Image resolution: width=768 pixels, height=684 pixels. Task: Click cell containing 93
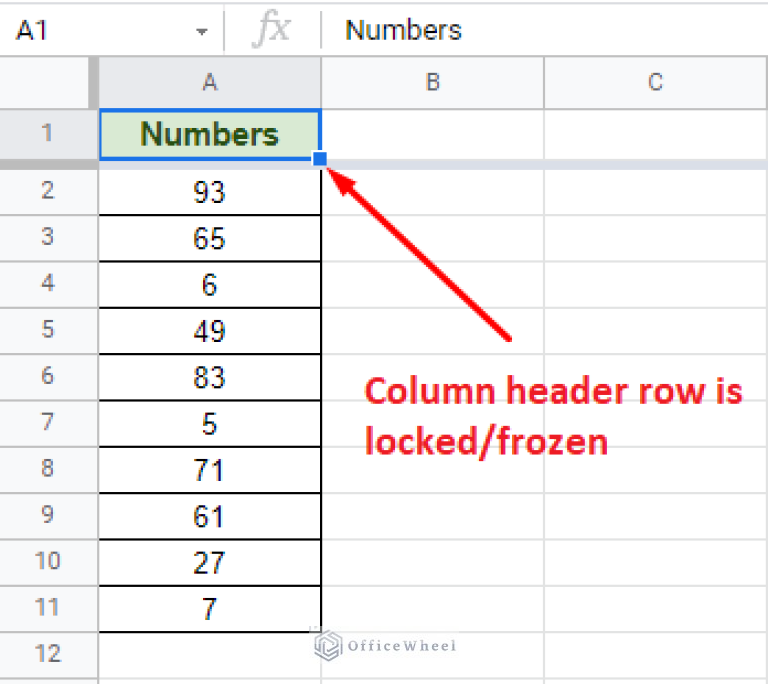click(x=210, y=192)
